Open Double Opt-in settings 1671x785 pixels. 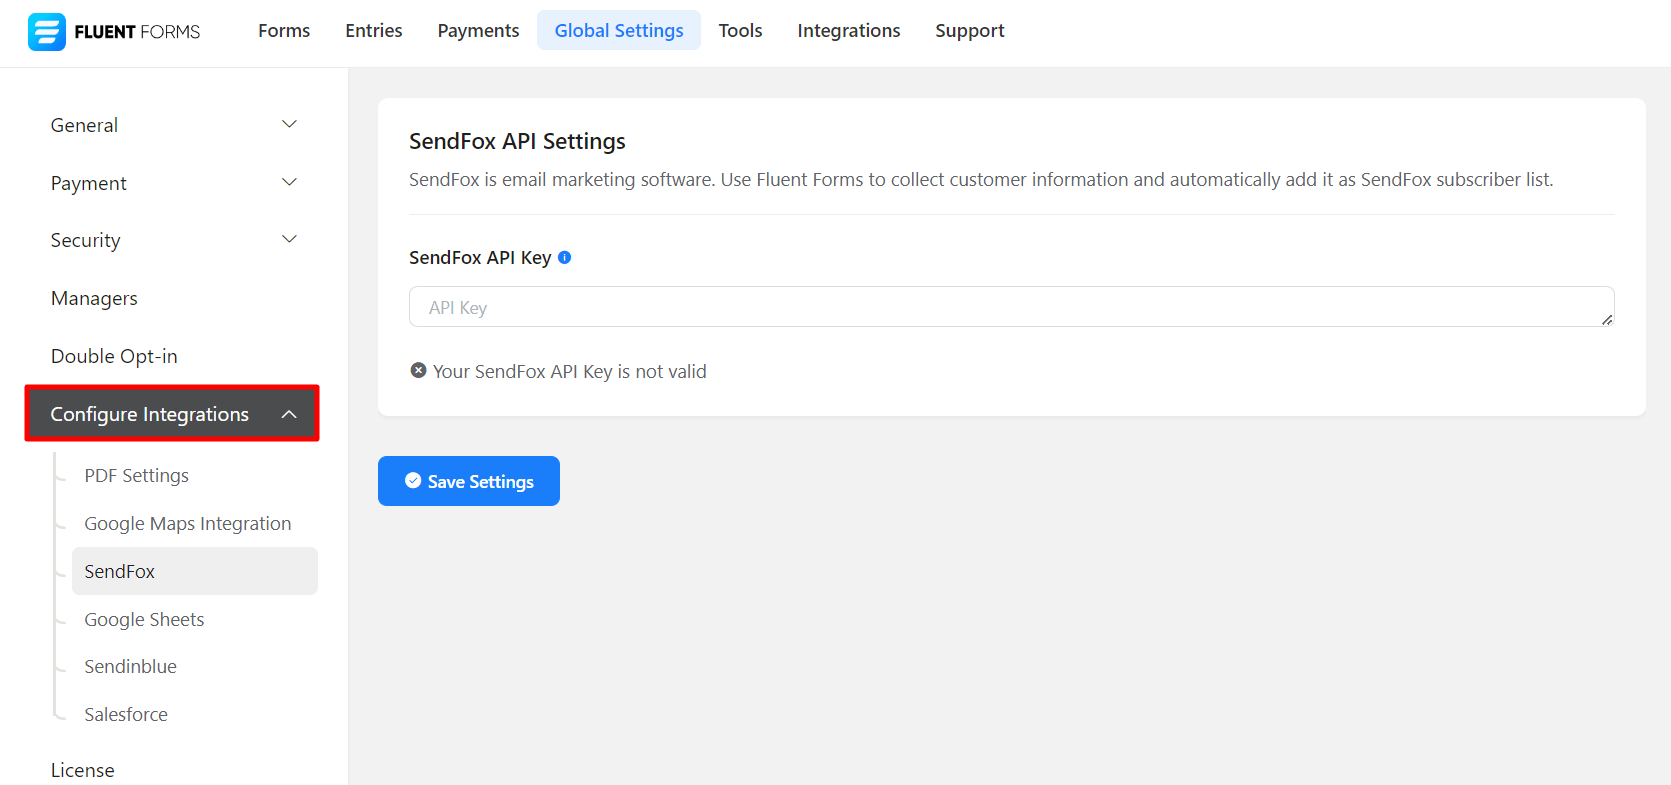114,356
